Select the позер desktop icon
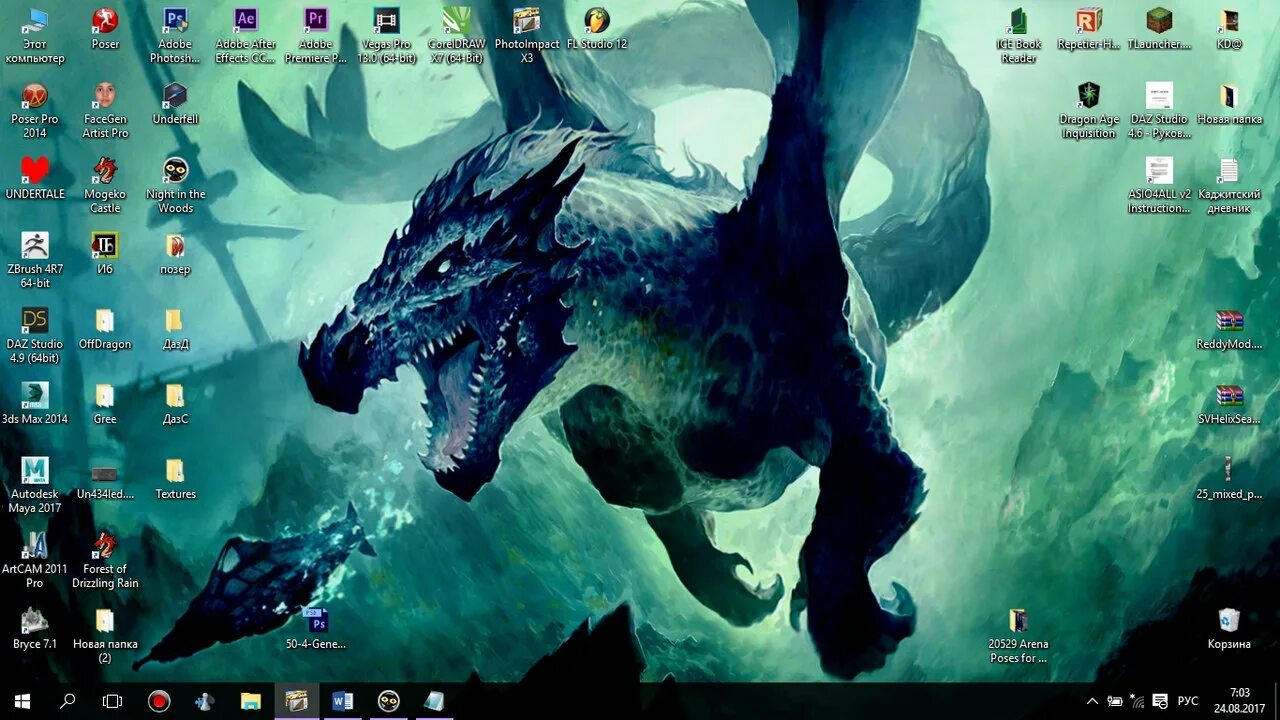Image resolution: width=1280 pixels, height=720 pixels. click(x=175, y=254)
